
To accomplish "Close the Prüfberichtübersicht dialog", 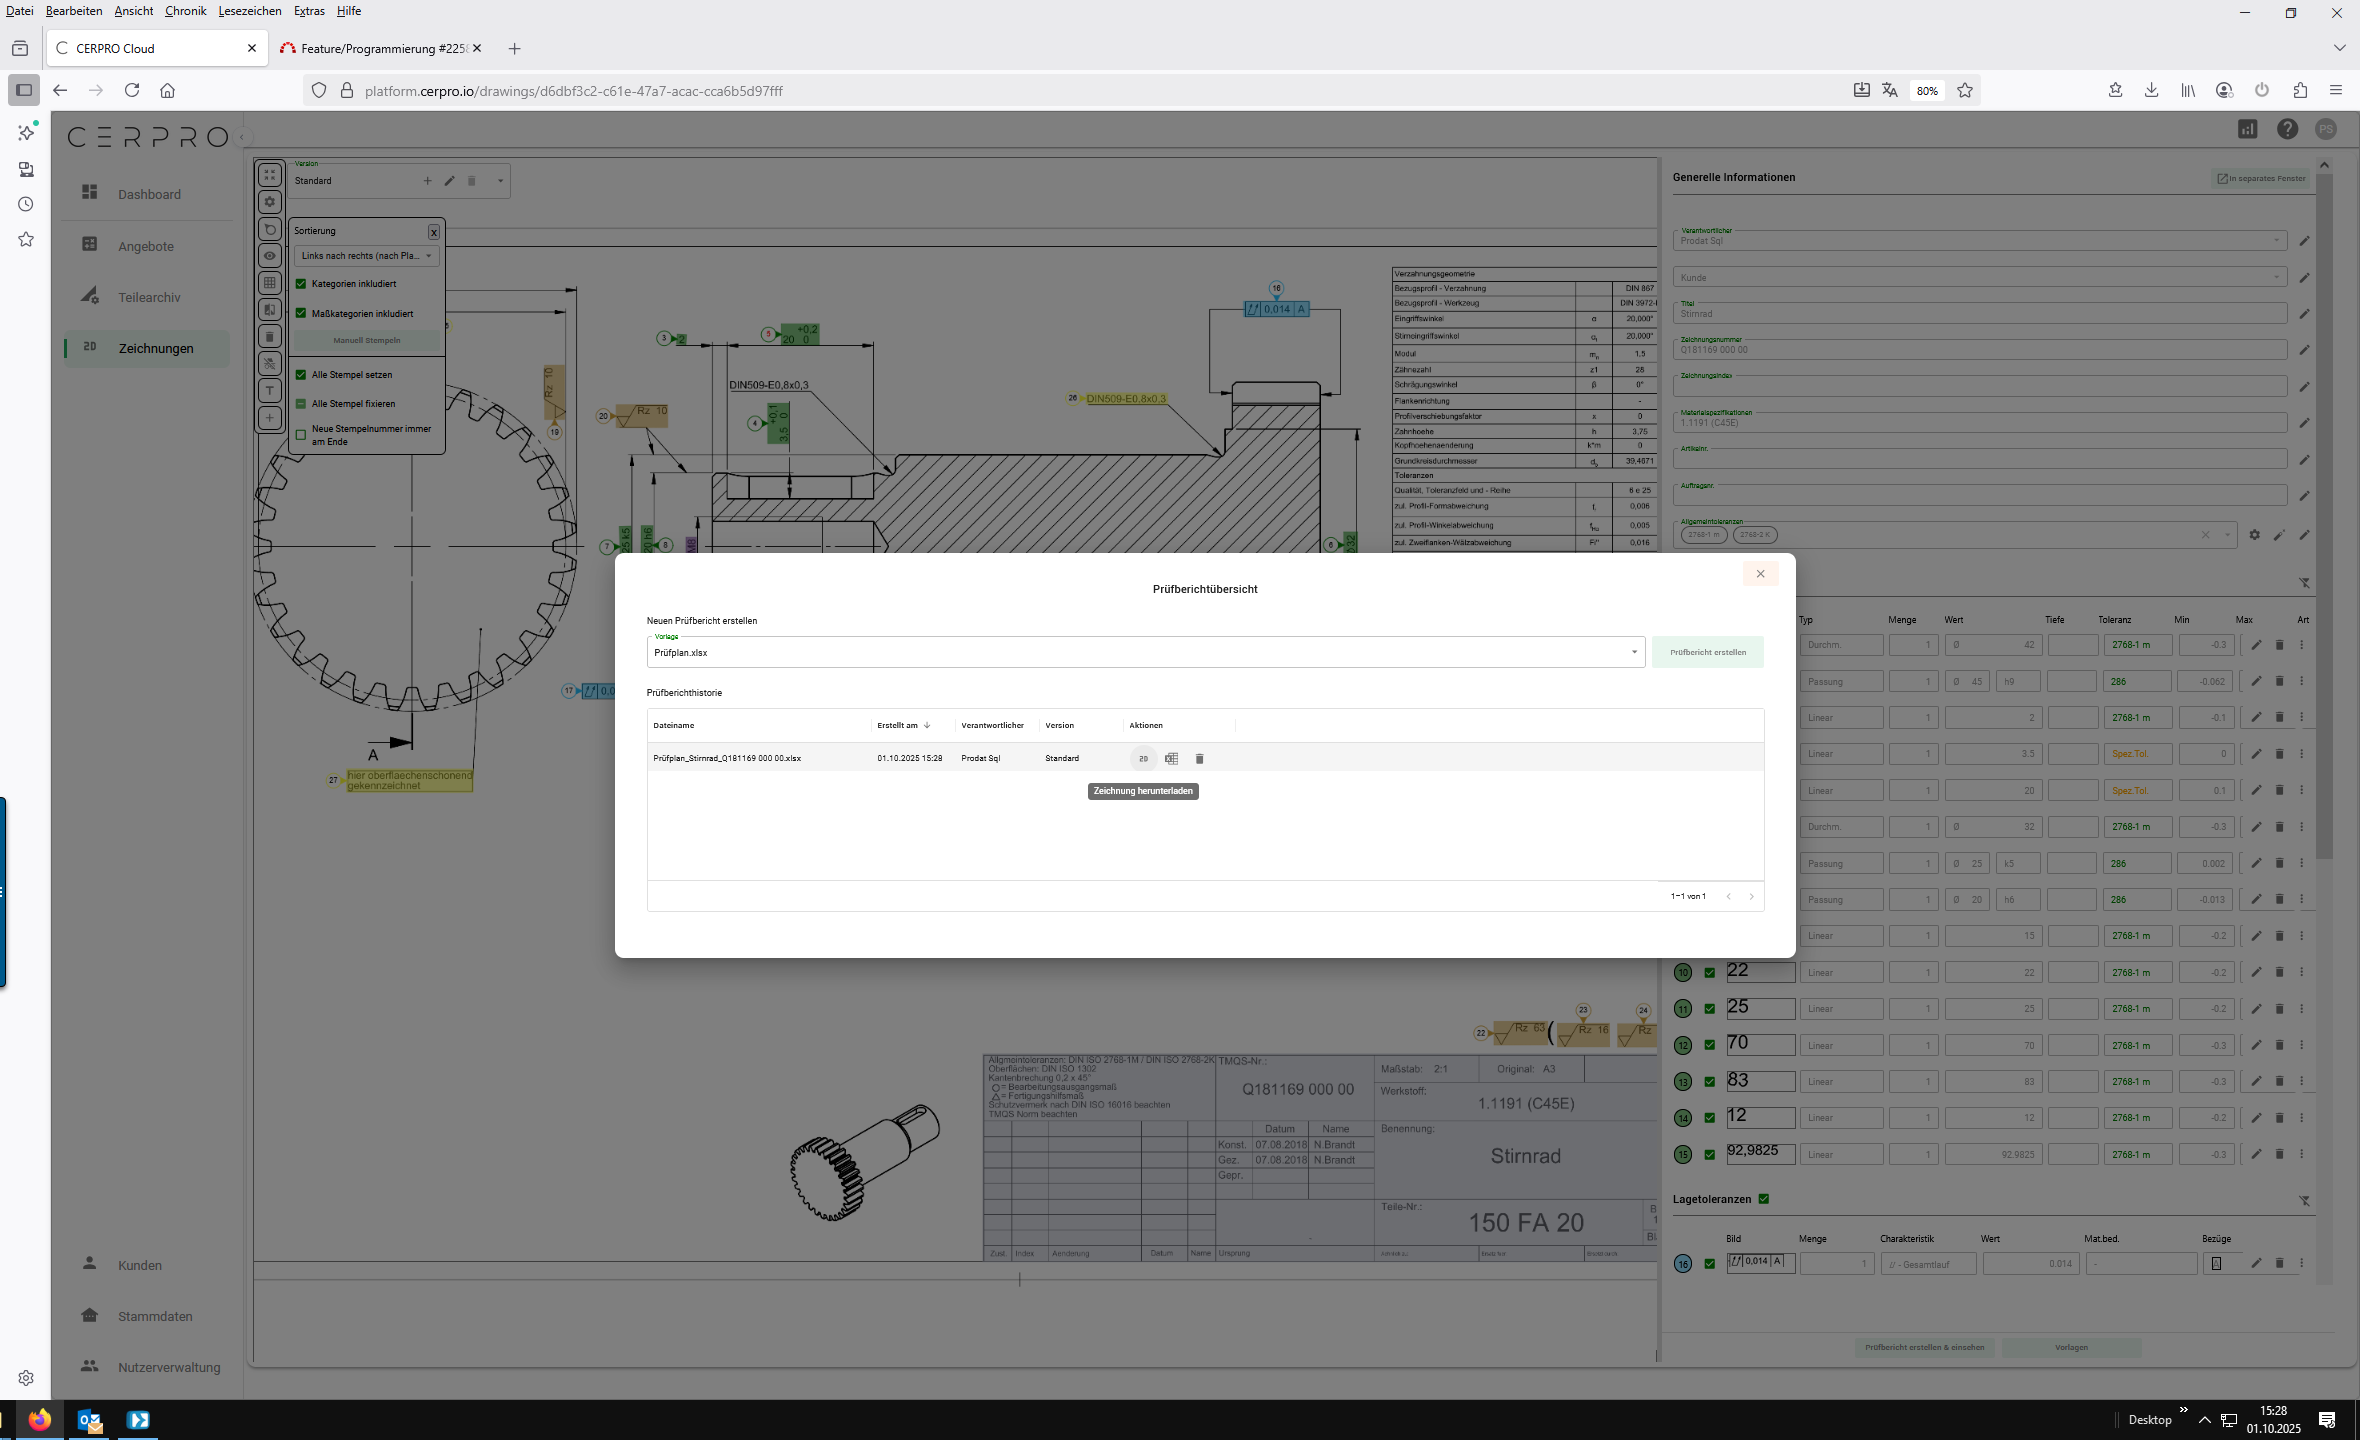I will 1760,574.
